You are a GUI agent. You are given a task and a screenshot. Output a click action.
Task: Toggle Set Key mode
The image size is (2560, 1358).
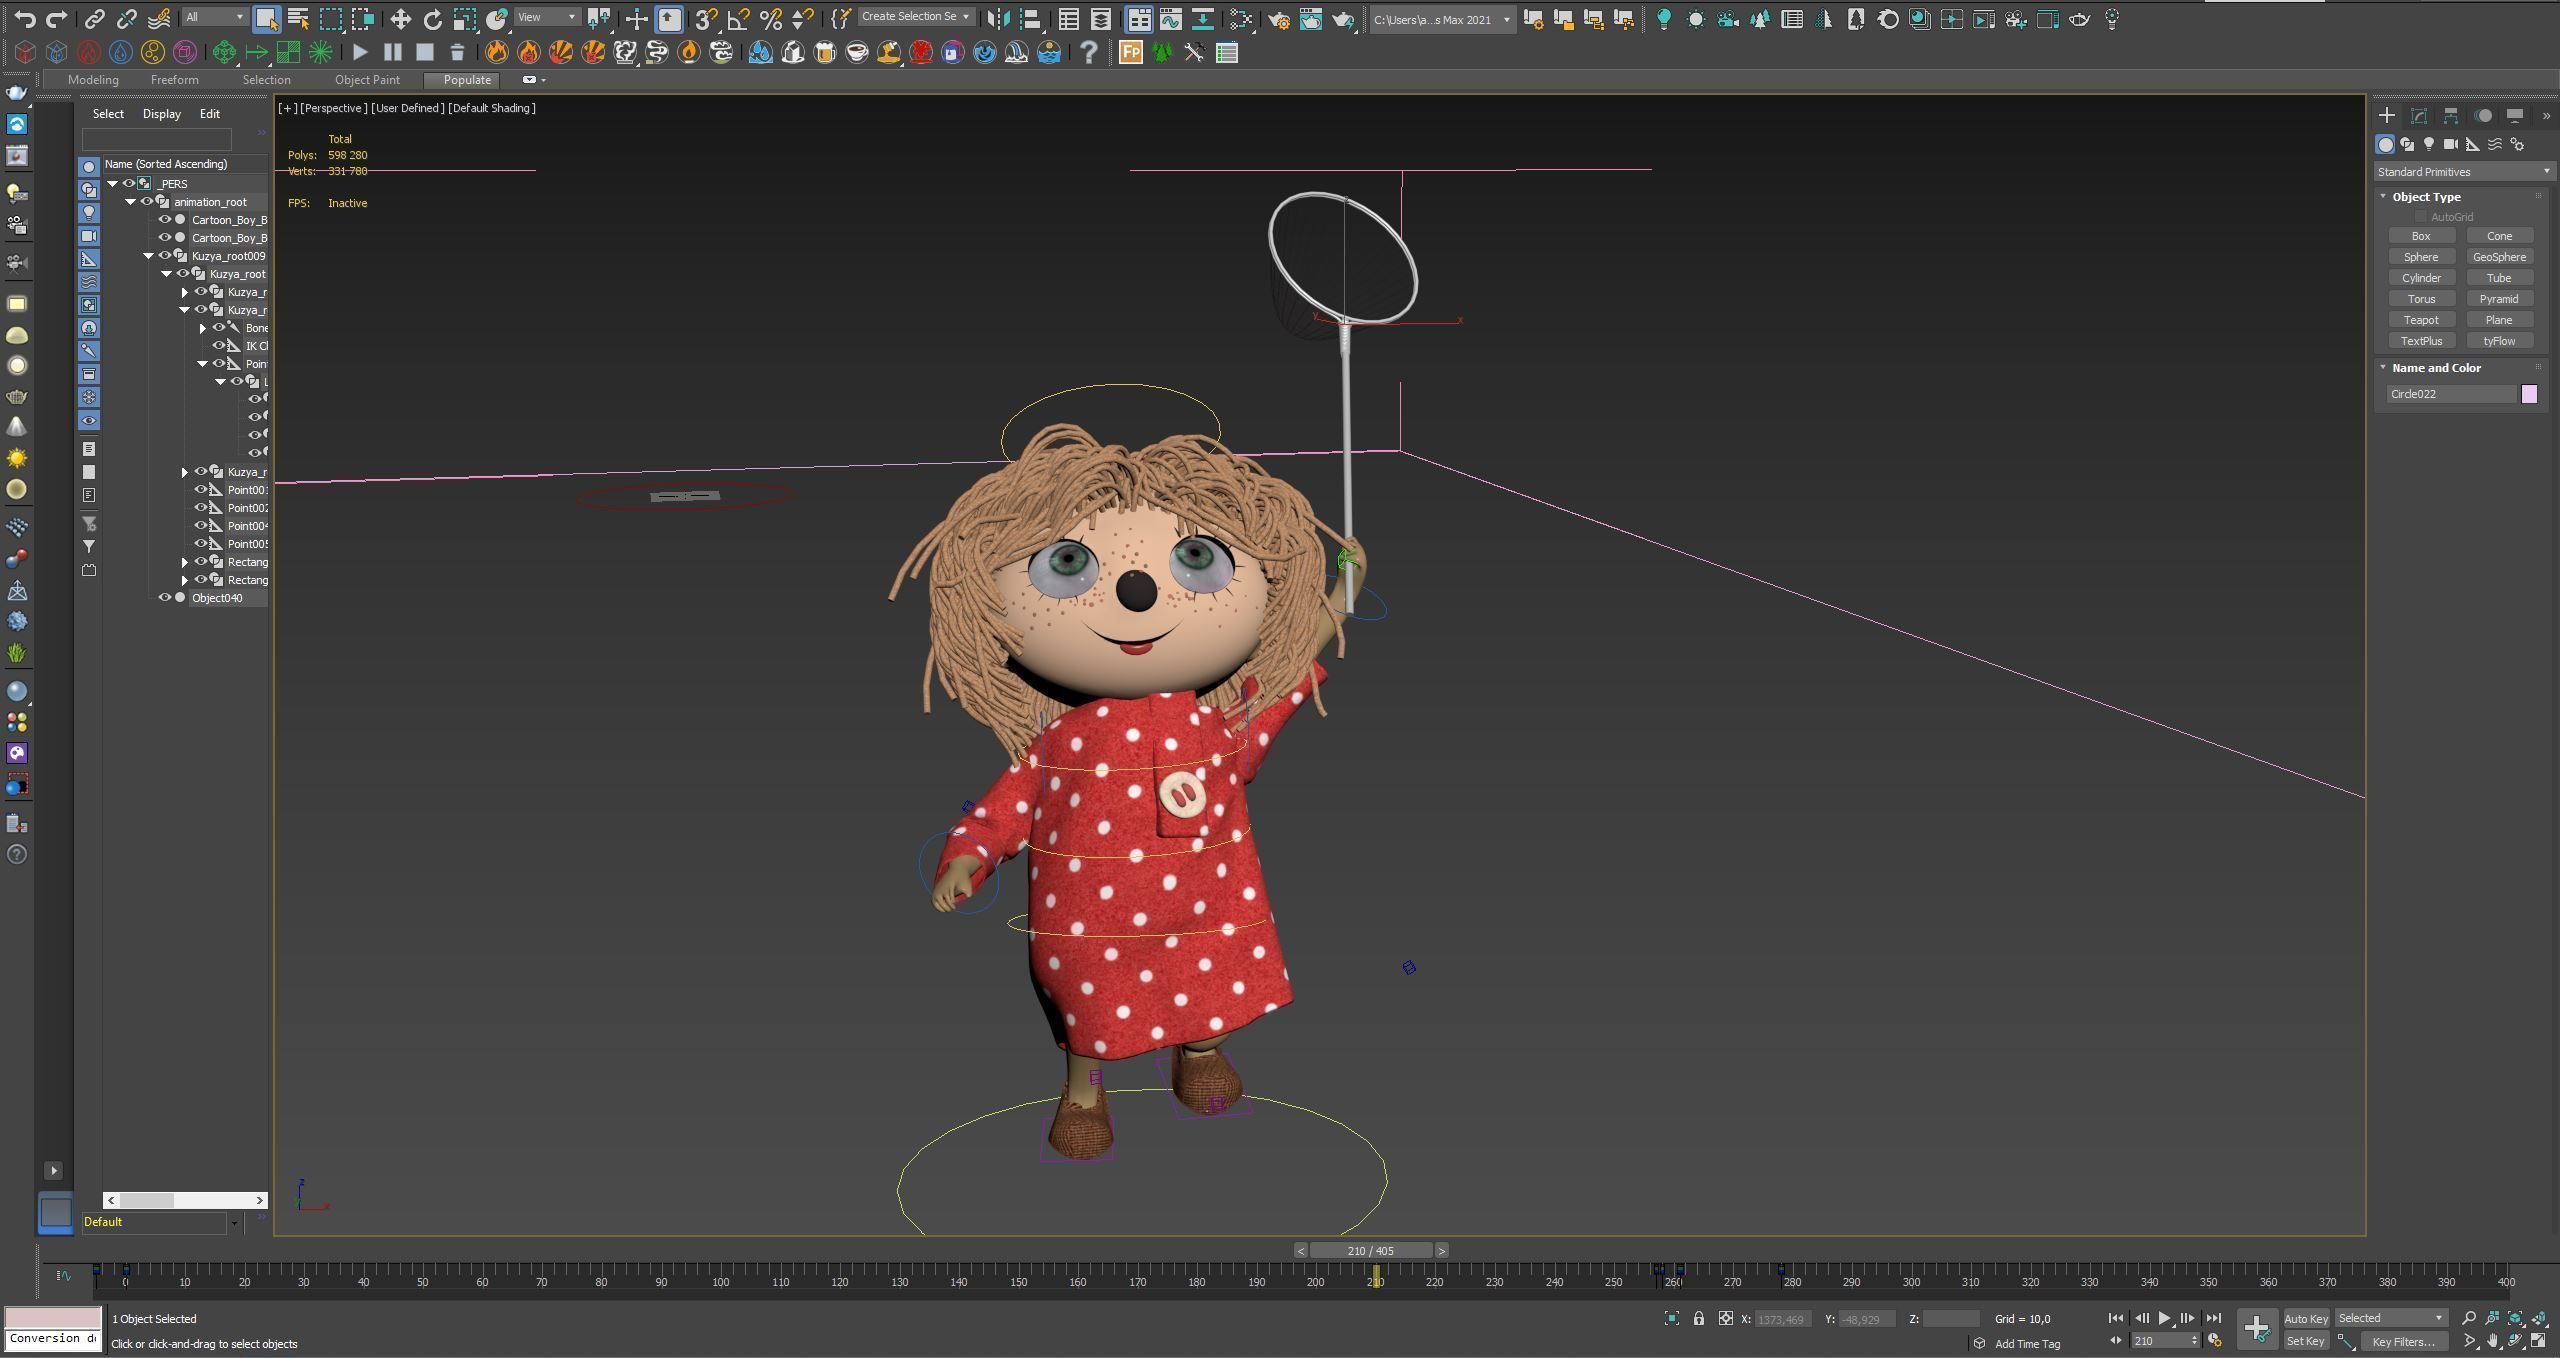(2306, 1342)
